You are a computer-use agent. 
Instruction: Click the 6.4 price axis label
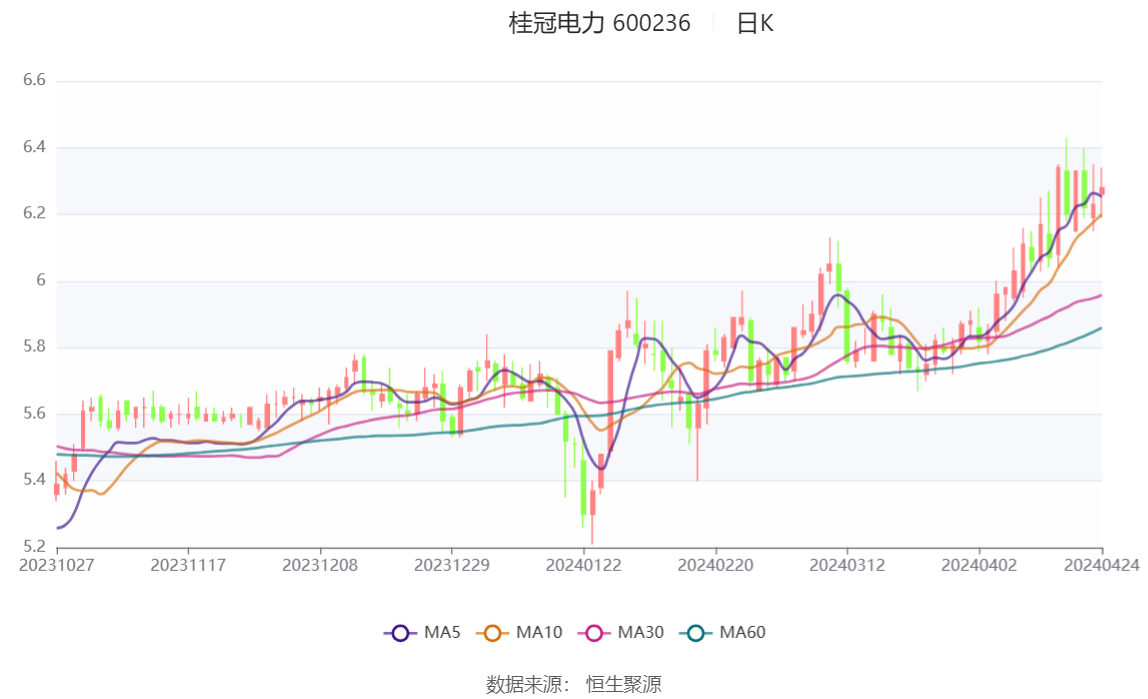35,148
